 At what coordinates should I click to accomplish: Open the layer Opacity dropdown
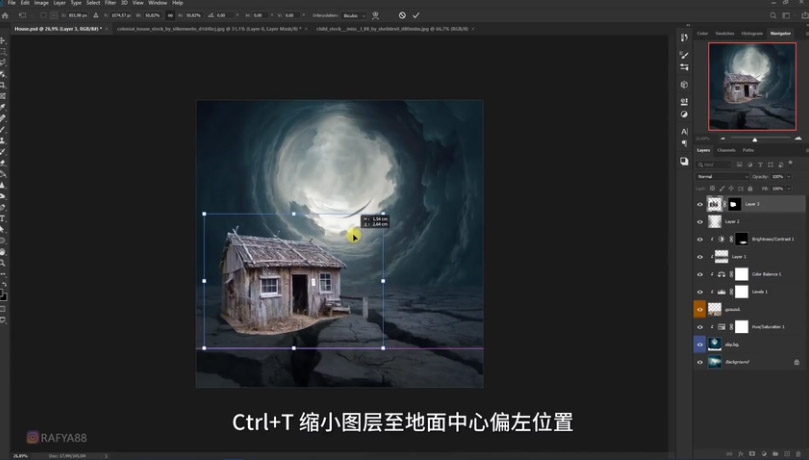787,176
